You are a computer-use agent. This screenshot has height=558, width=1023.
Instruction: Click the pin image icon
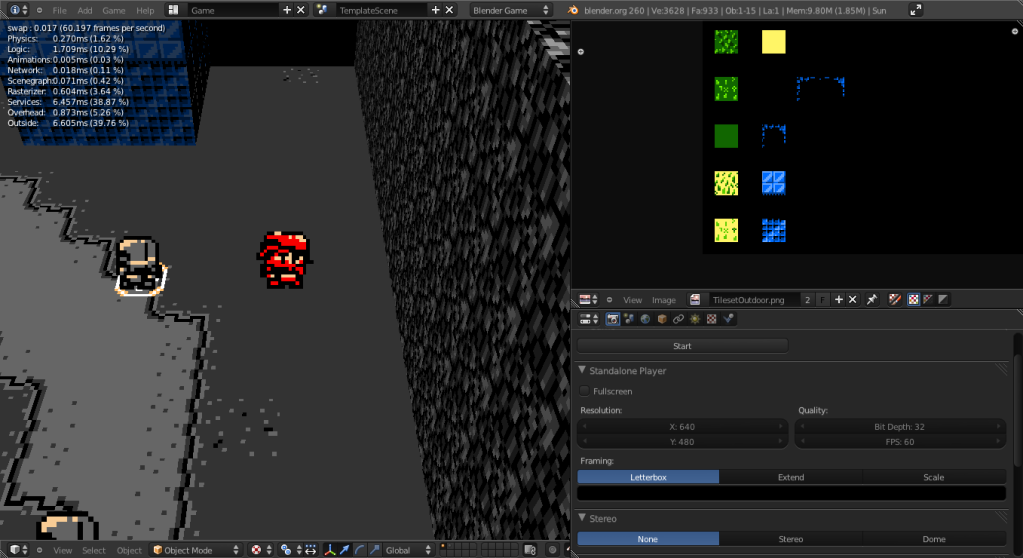[x=871, y=299]
